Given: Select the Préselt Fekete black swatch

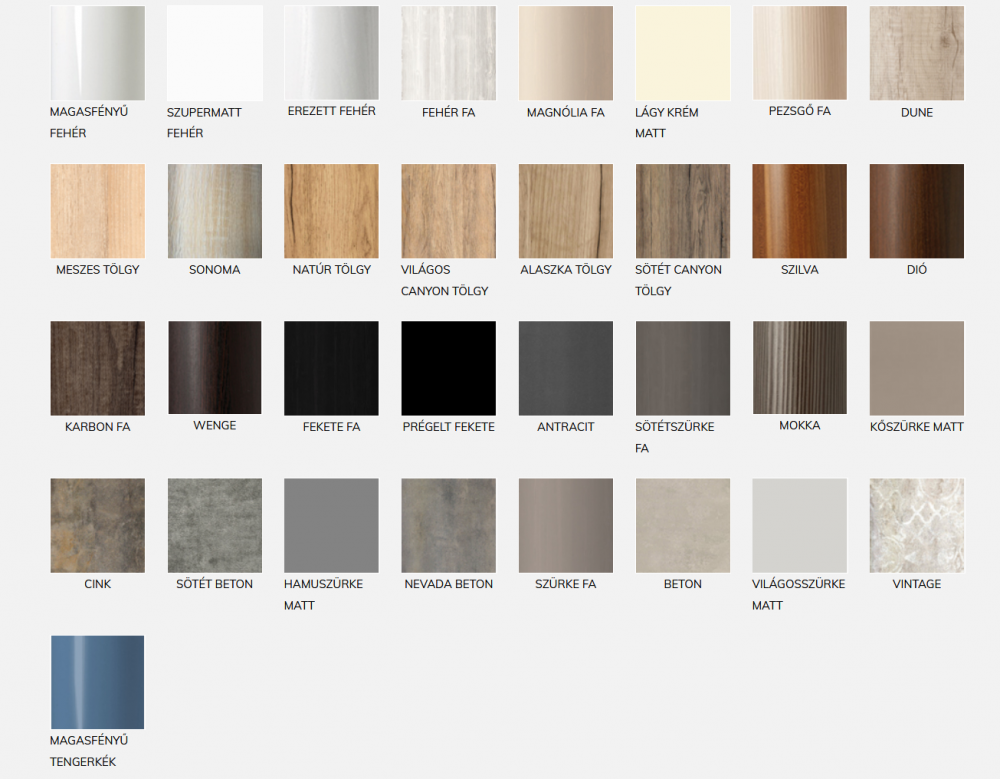Looking at the screenshot, I should pyautogui.click(x=448, y=368).
